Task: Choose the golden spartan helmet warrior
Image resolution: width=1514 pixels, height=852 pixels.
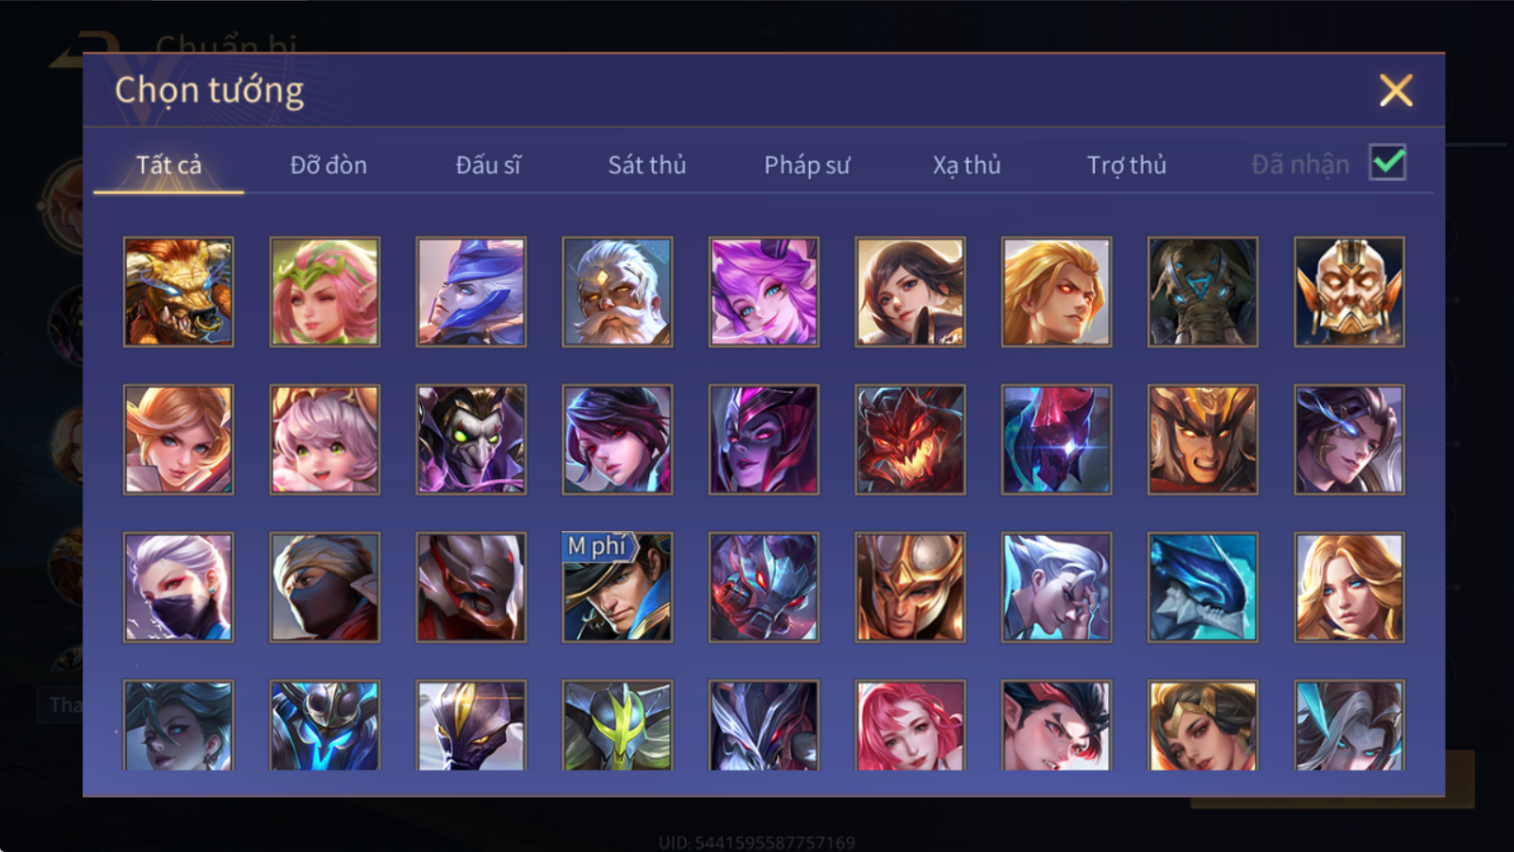Action: click(910, 587)
